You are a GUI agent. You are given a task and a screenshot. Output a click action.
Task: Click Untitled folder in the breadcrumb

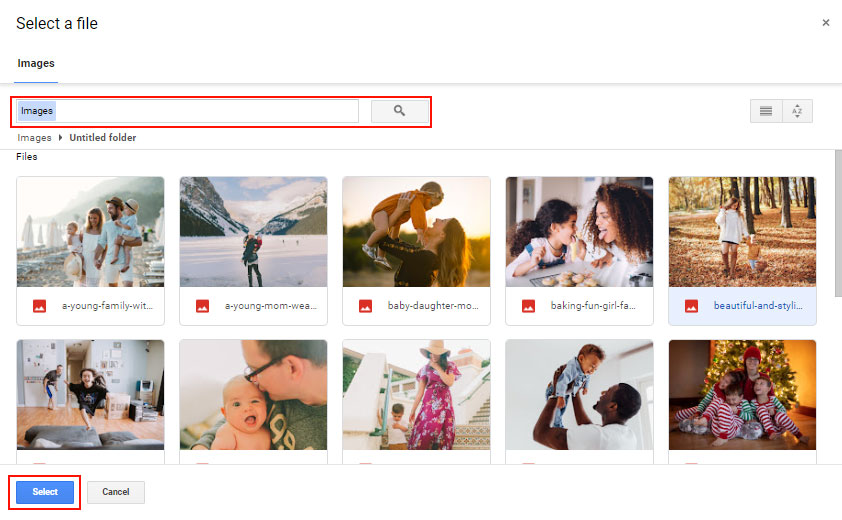103,138
